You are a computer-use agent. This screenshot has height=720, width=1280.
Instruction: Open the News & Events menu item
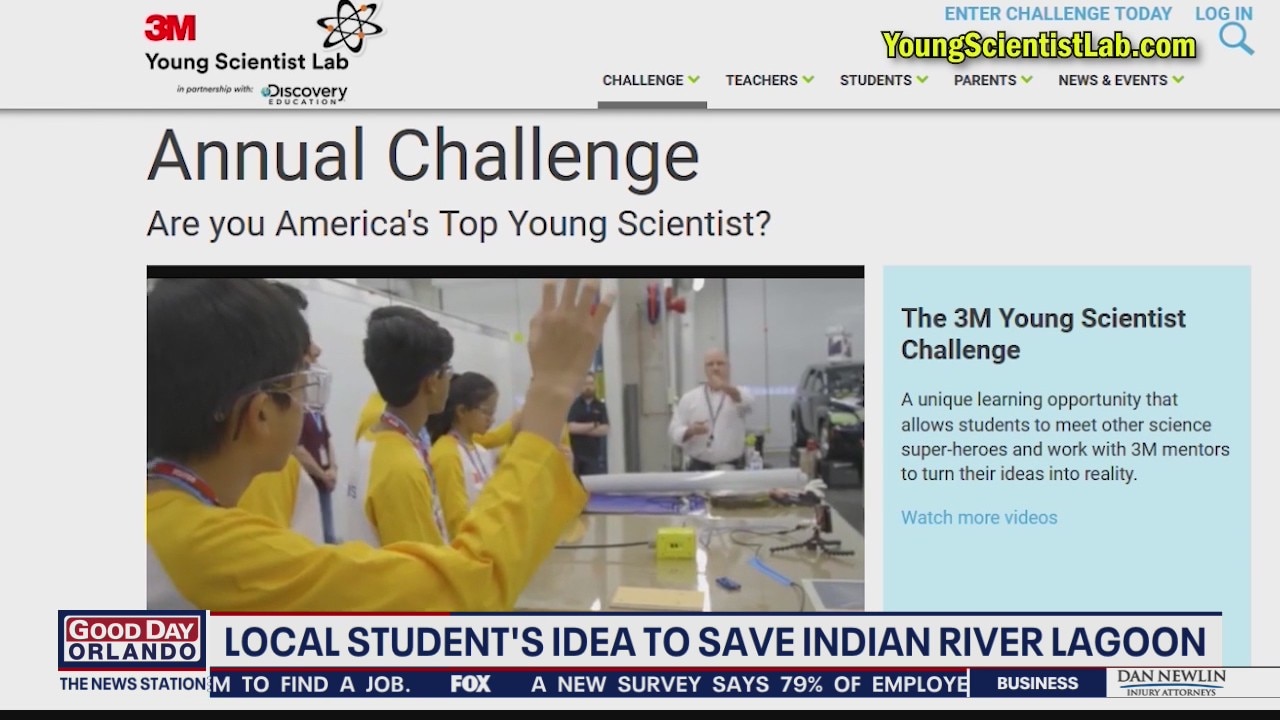pos(1113,80)
